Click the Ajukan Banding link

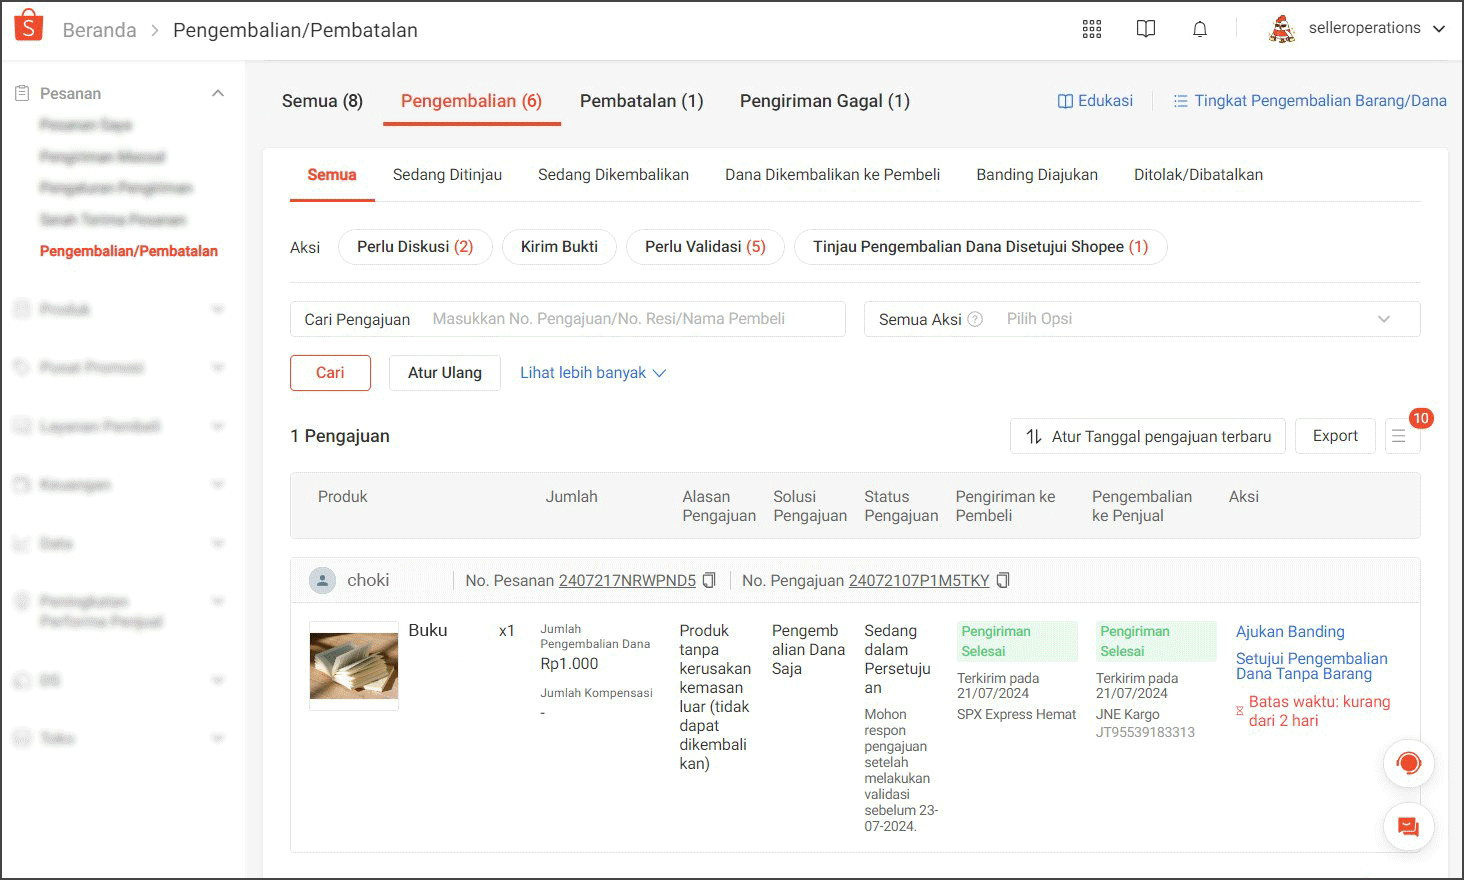pyautogui.click(x=1289, y=632)
